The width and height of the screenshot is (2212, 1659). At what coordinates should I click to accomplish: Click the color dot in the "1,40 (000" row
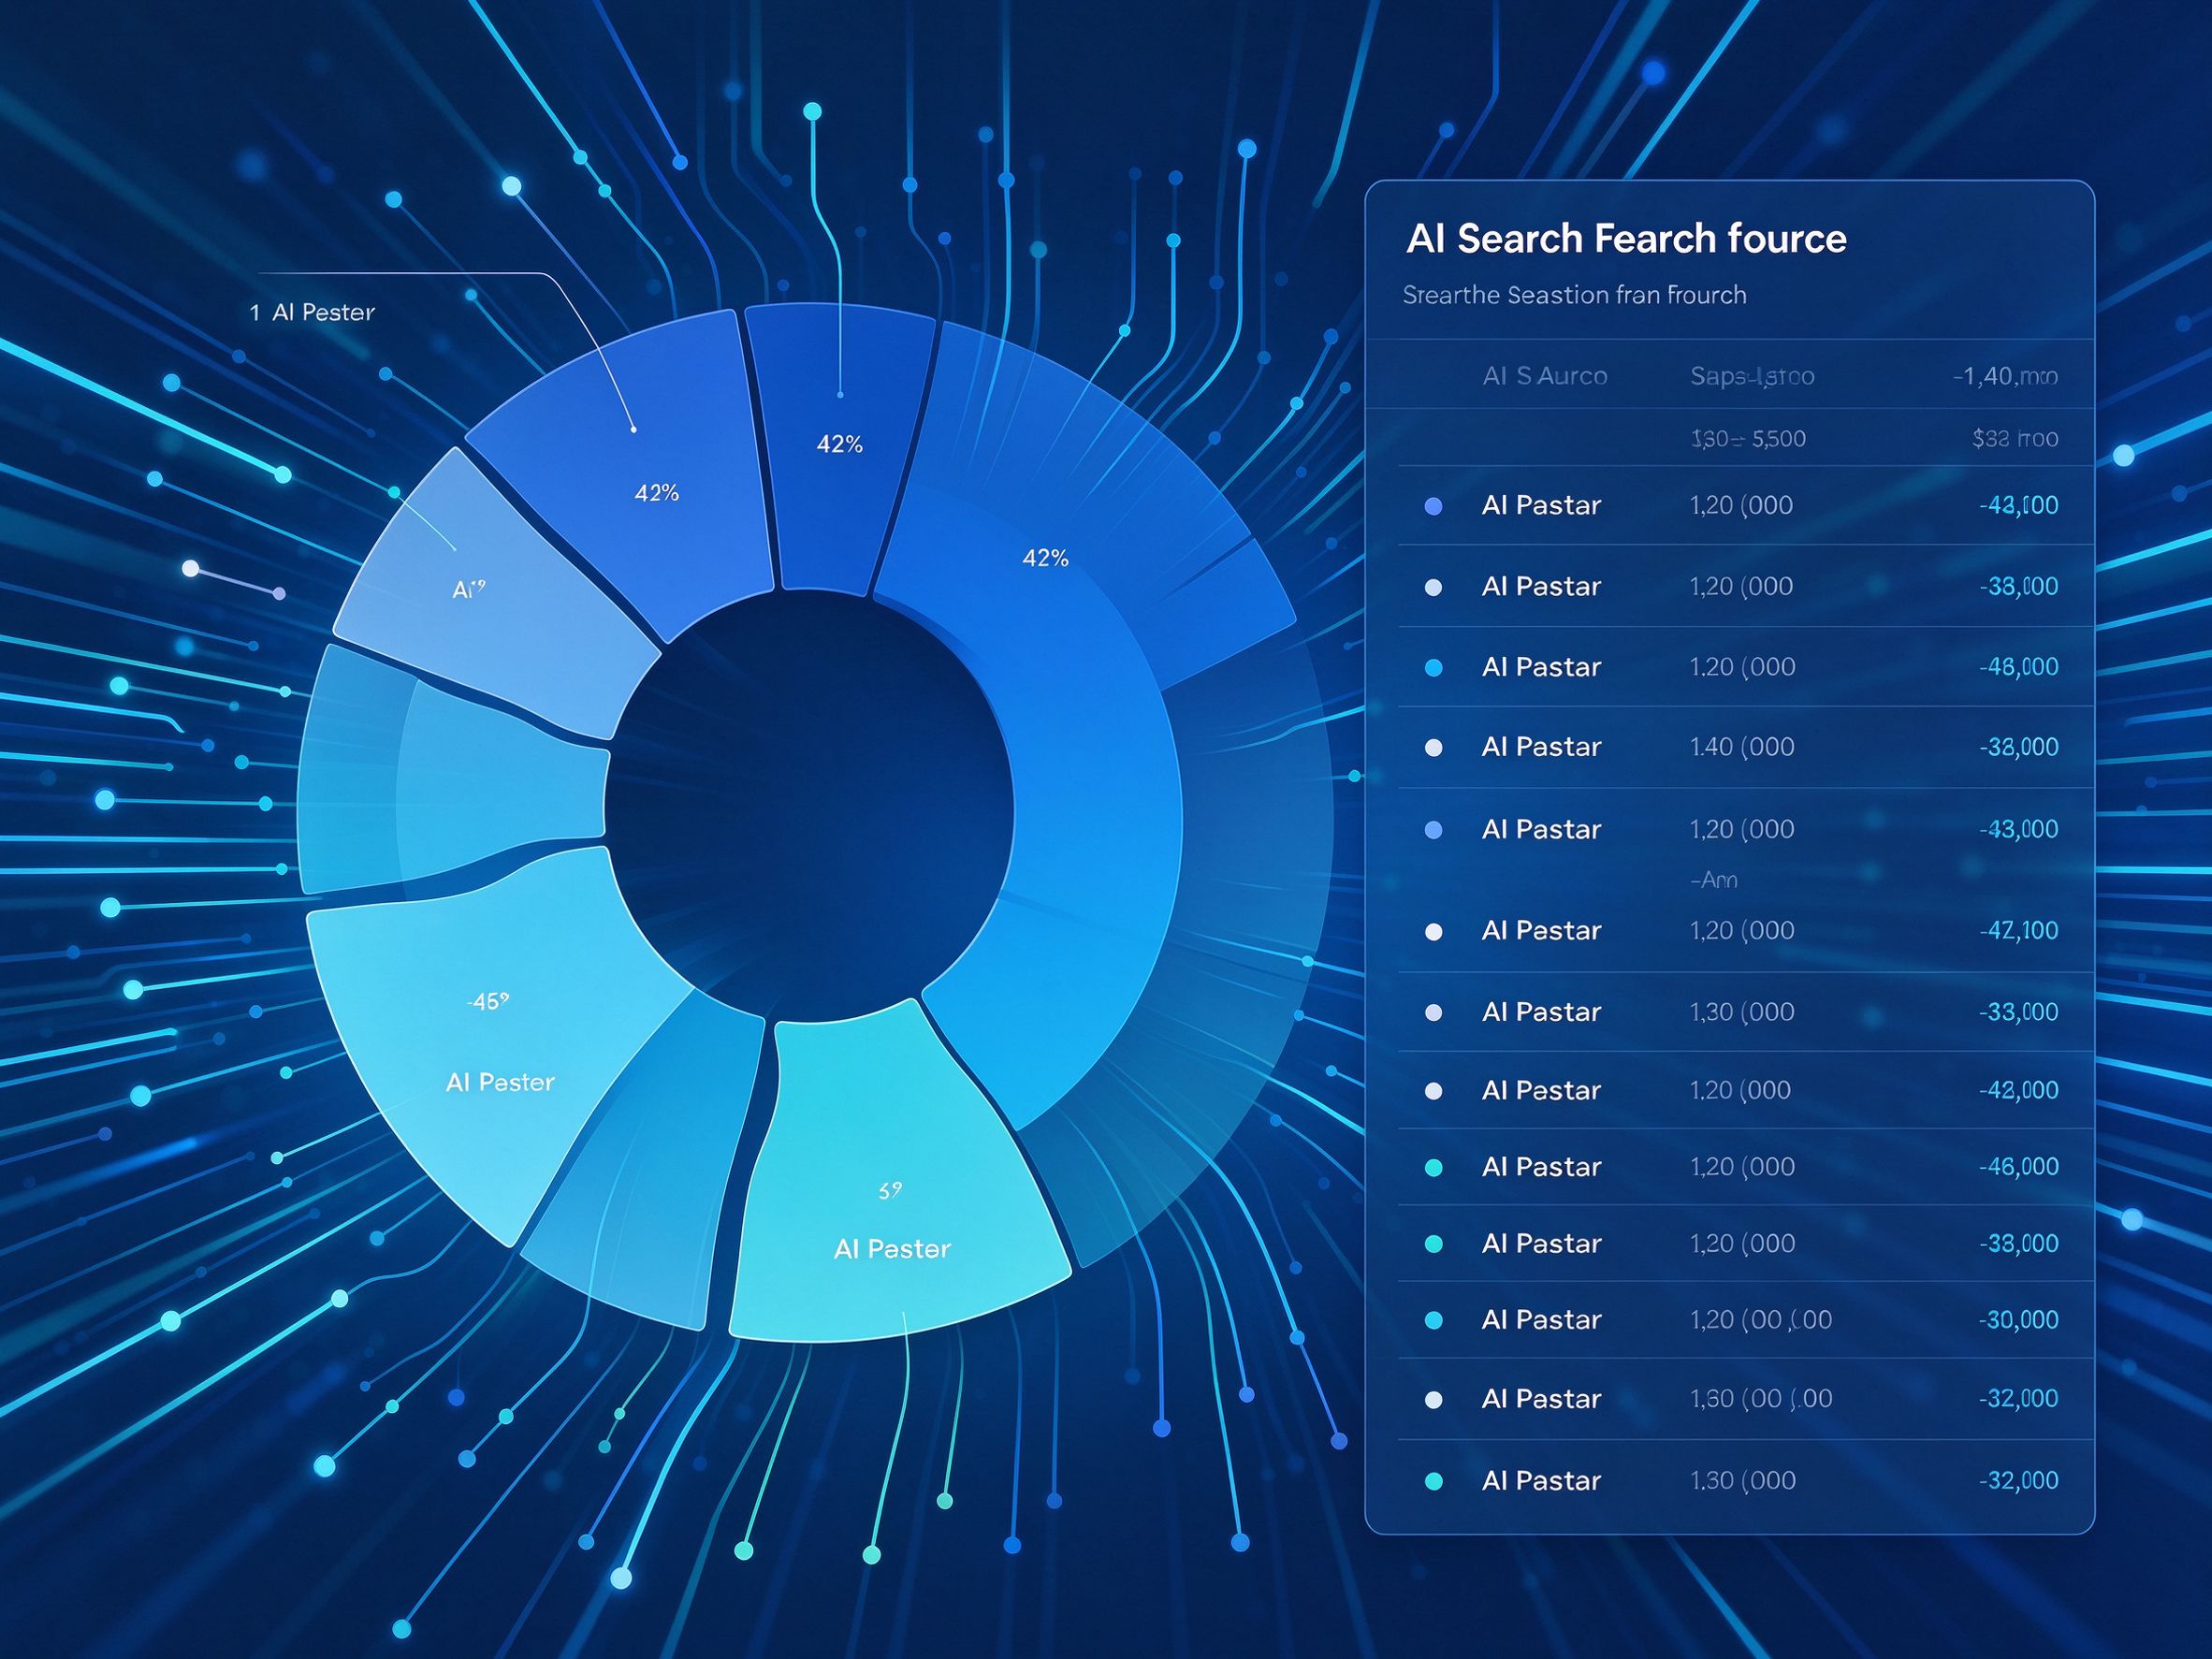(1433, 747)
